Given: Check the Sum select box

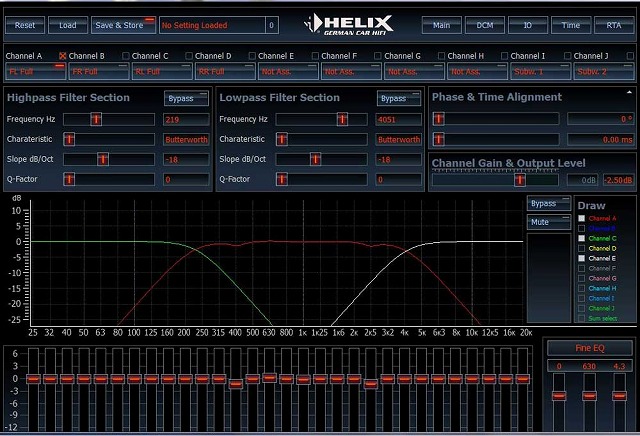Looking at the screenshot, I should coord(582,318).
